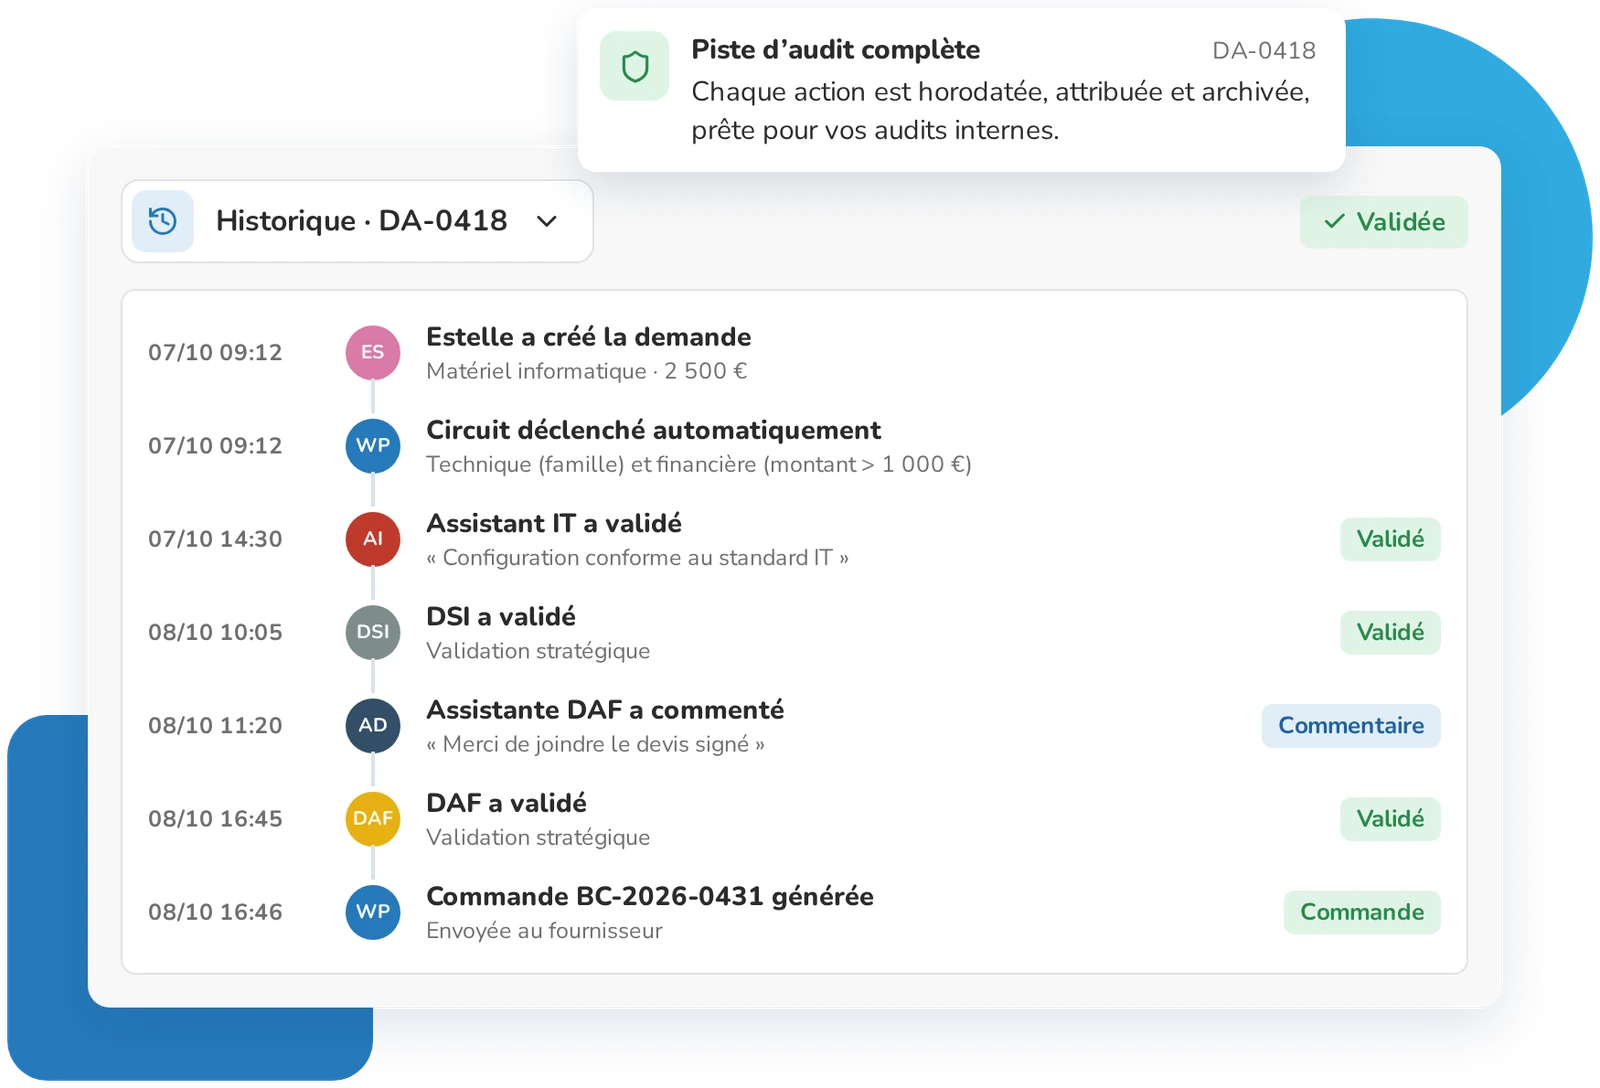
Task: Click WP avatar next to Circuit déclenché
Action: click(373, 445)
